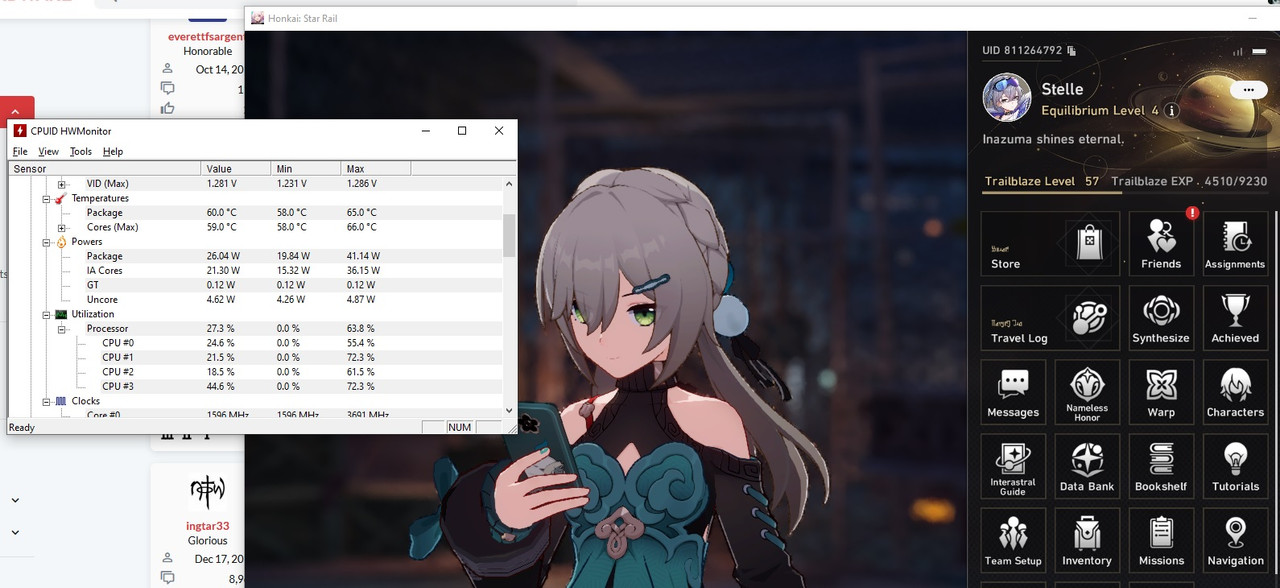
Task: Select the GT power row
Action: click(255, 285)
